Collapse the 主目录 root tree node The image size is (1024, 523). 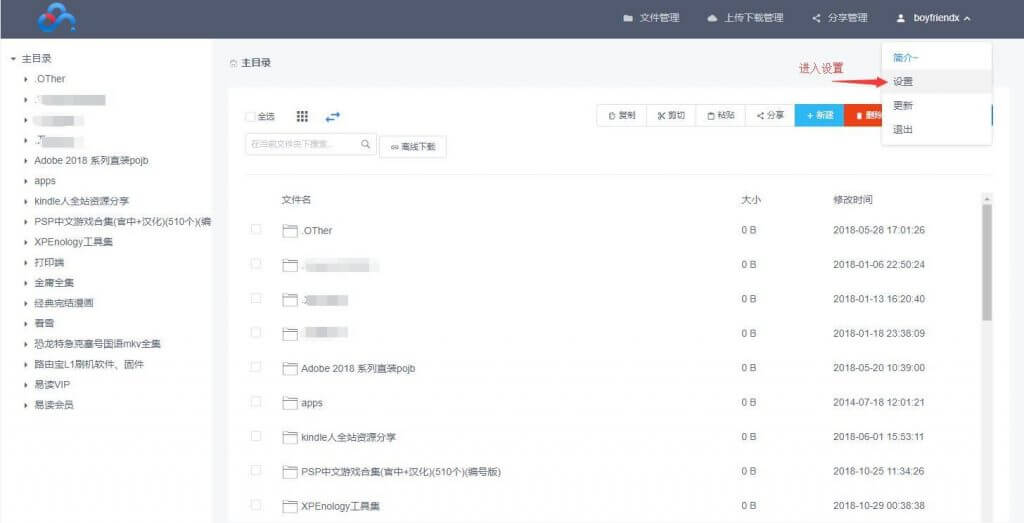click(13, 59)
